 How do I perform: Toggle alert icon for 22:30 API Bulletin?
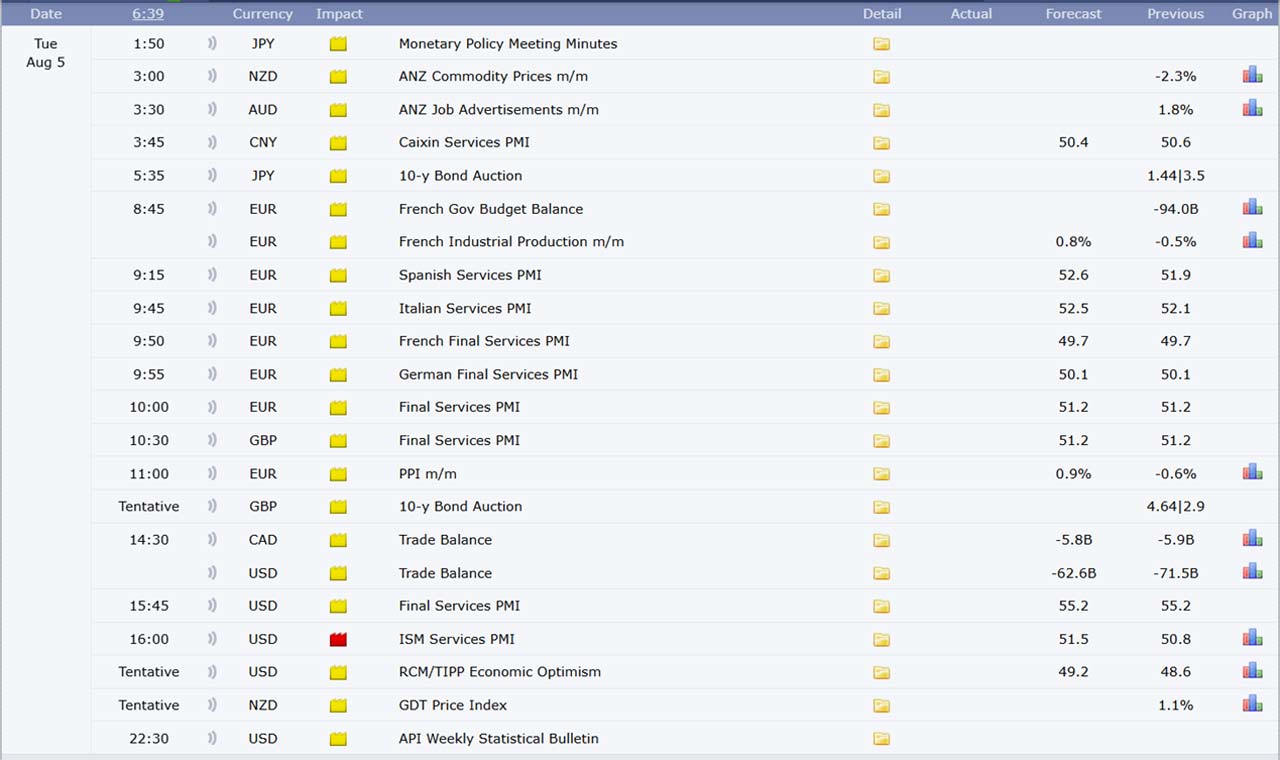pyautogui.click(x=212, y=738)
